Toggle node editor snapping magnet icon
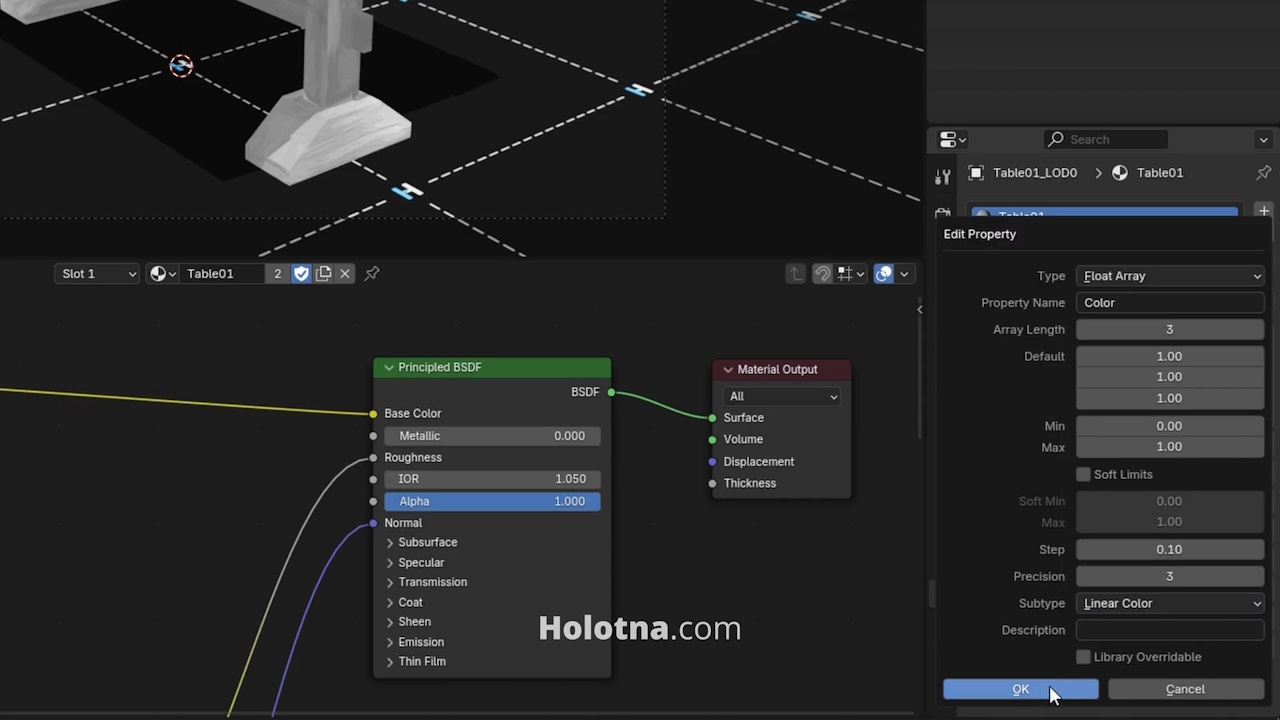 click(x=822, y=274)
